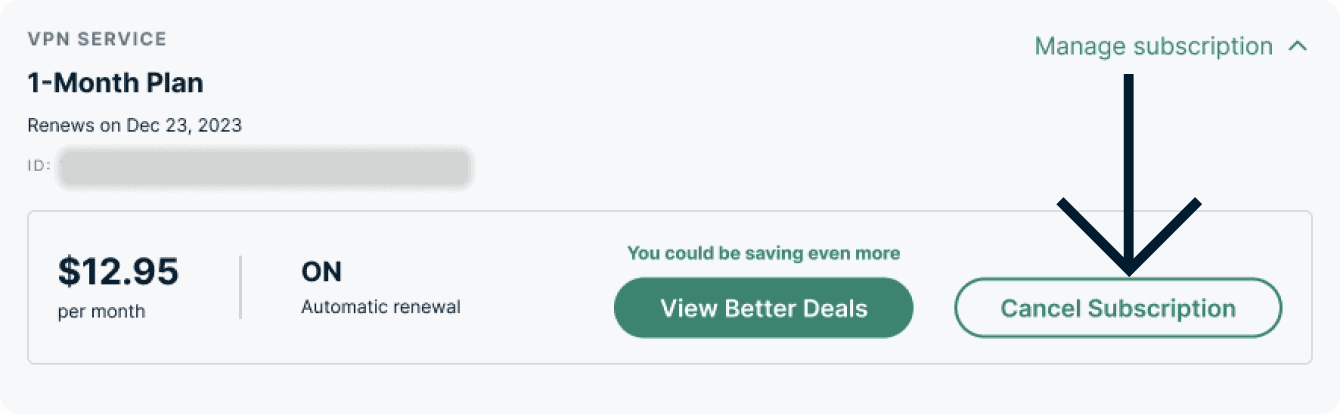Click the Renews on Dec 23, 2023 text

(x=135, y=126)
